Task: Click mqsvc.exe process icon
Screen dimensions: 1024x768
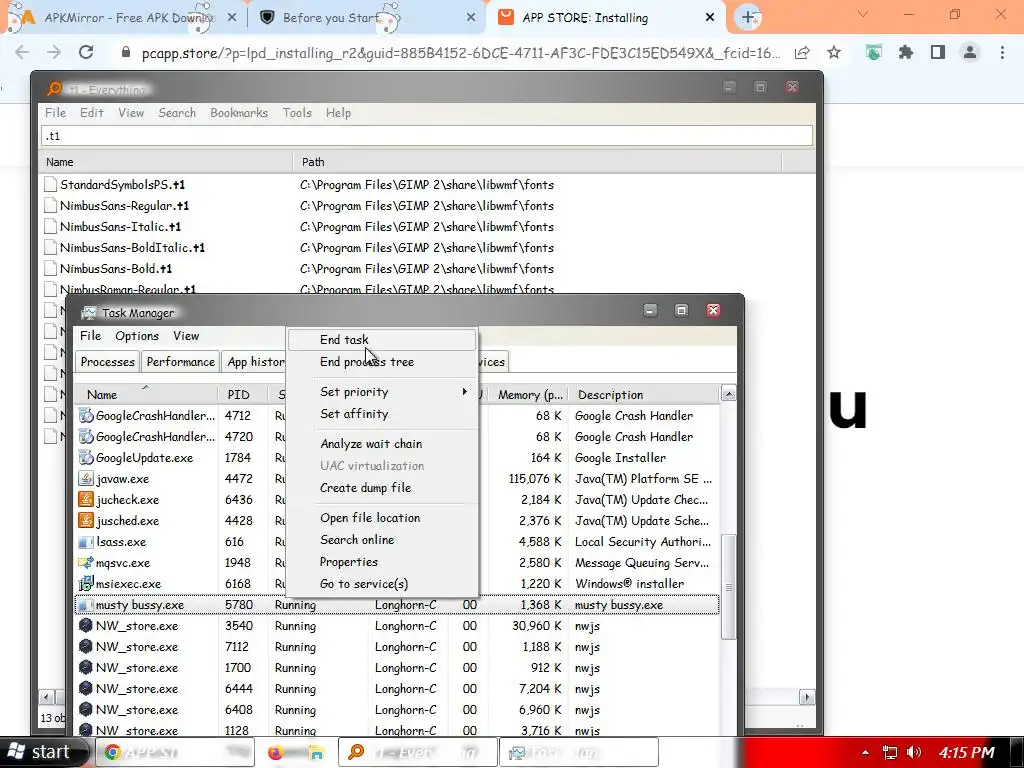Action: 86,562
